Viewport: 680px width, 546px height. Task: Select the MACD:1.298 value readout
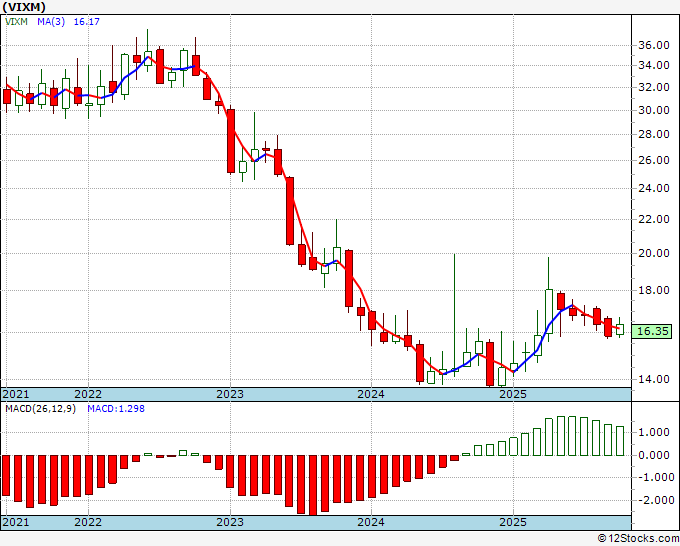tap(117, 408)
